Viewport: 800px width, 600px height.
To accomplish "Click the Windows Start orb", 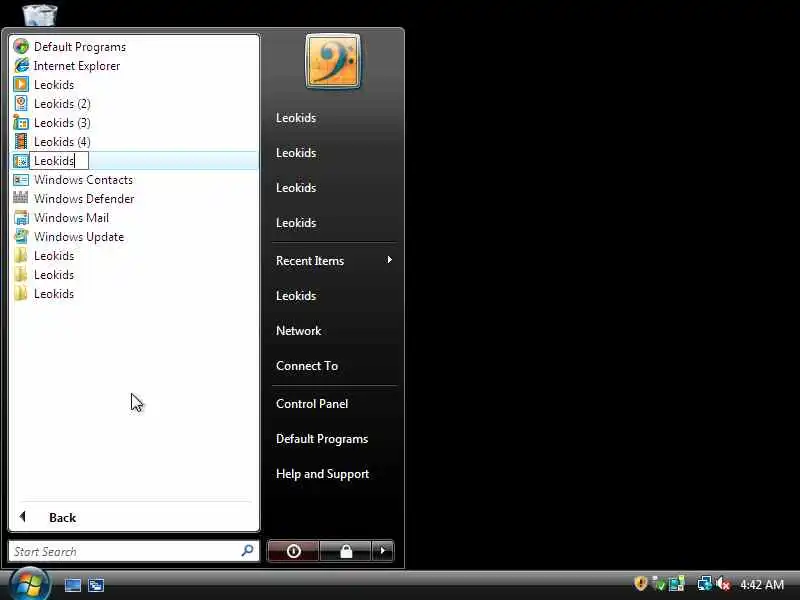I will (29, 584).
